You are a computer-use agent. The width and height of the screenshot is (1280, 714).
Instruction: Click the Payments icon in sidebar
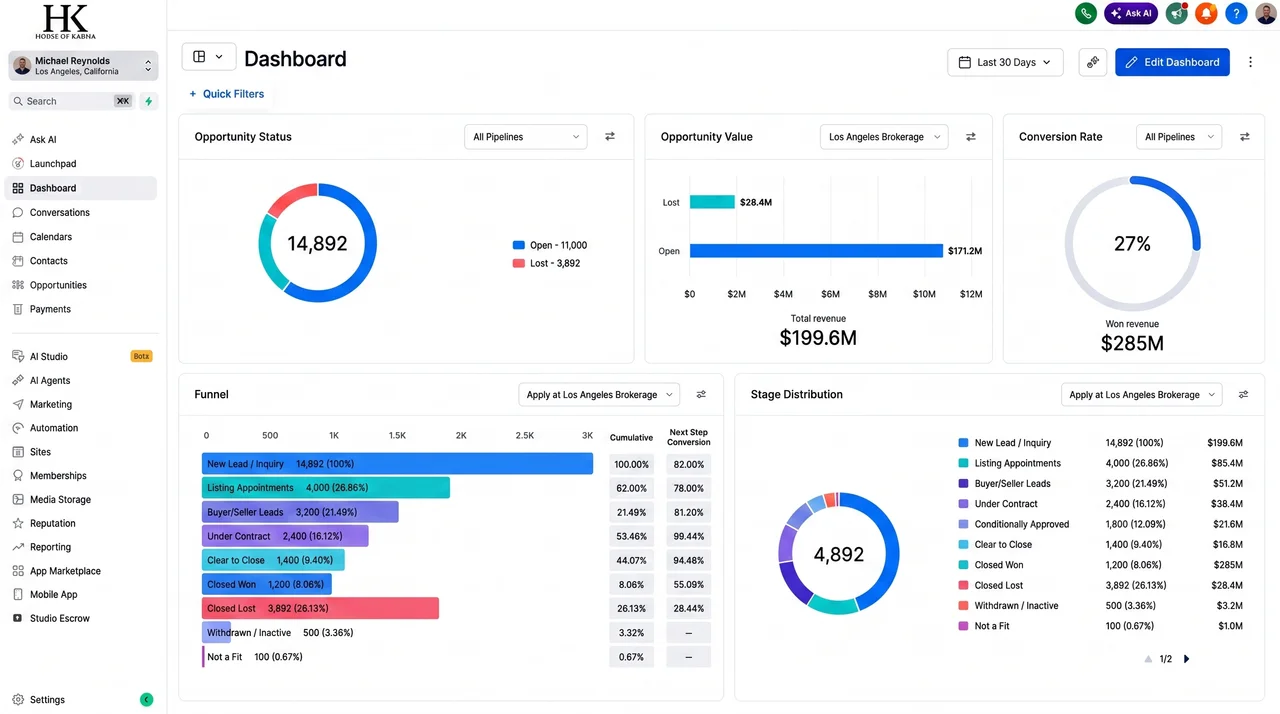18,309
